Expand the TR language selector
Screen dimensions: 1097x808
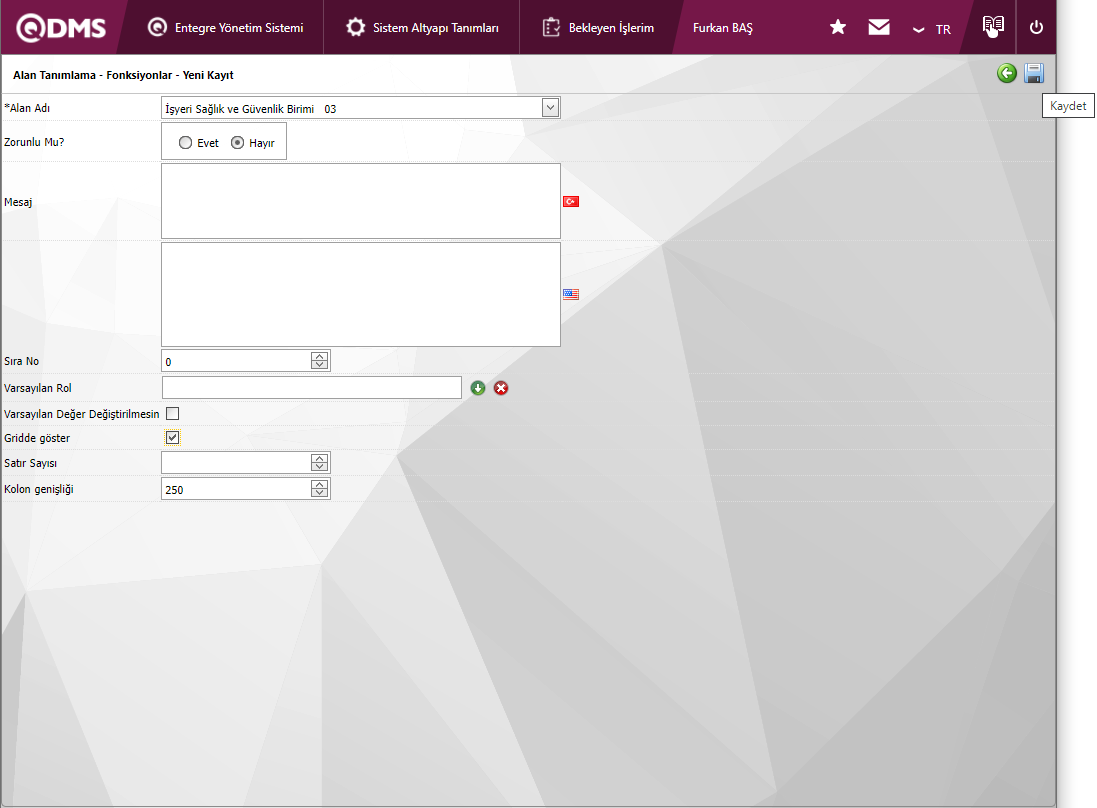pyautogui.click(x=932, y=29)
